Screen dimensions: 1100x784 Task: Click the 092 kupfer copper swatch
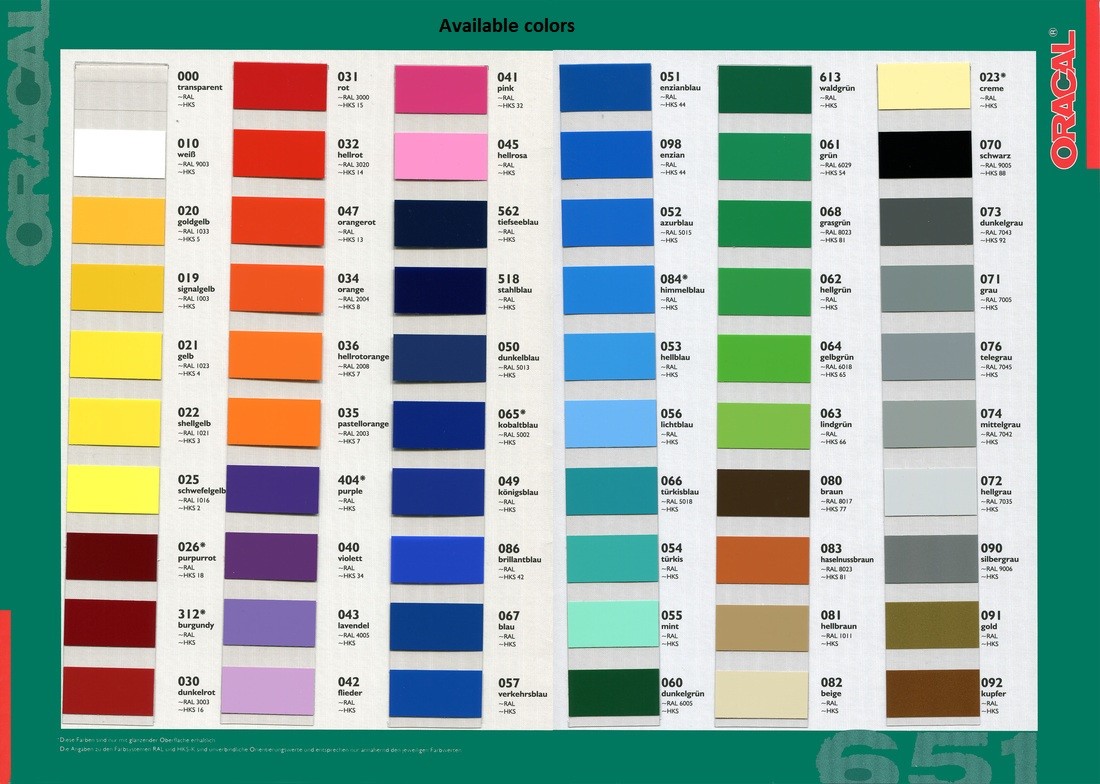932,694
